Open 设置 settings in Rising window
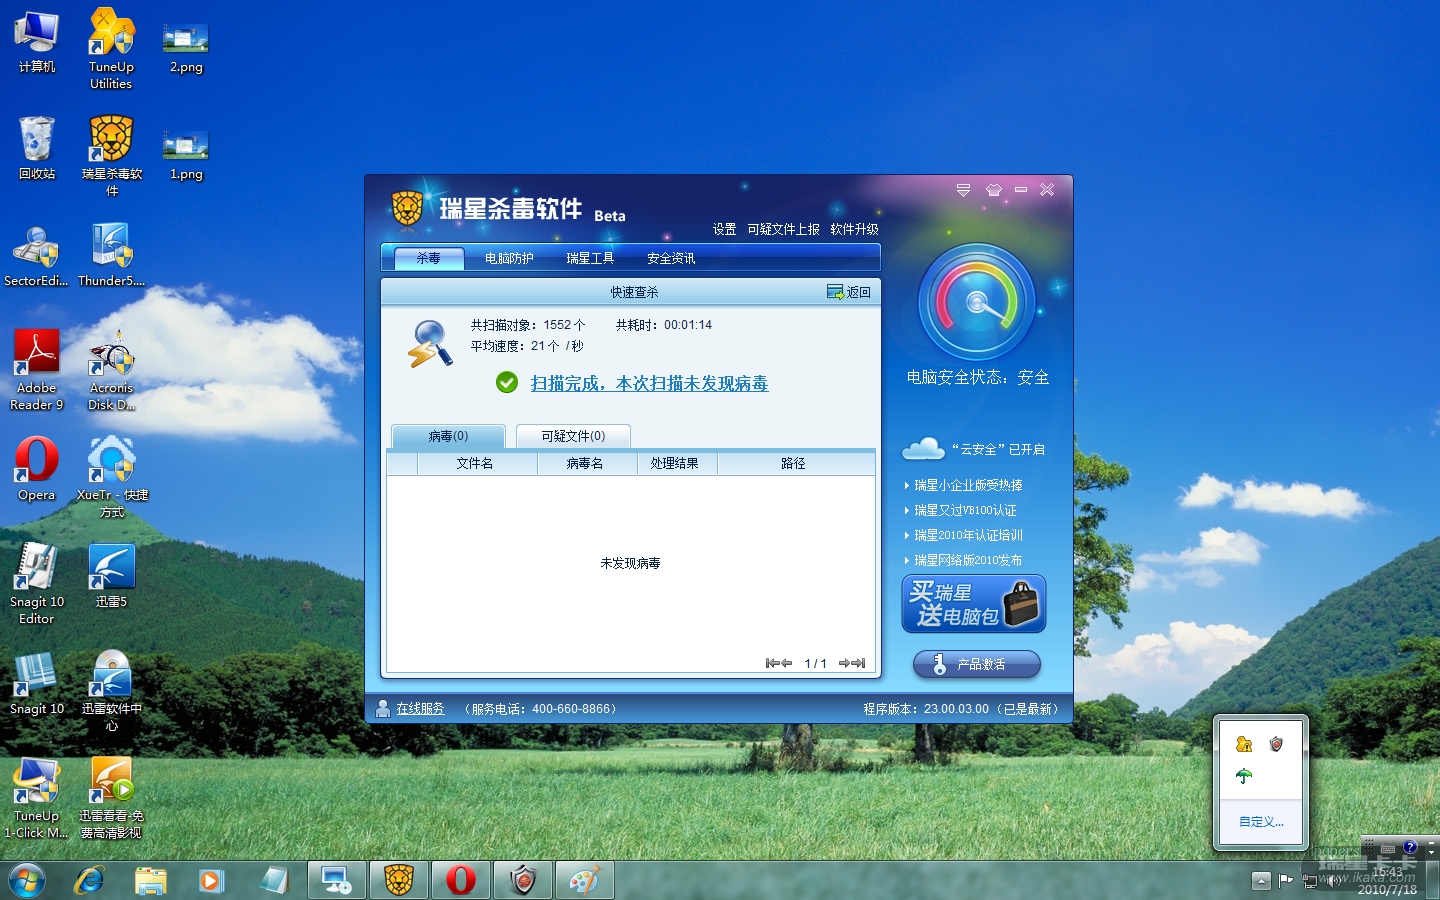 tap(725, 230)
